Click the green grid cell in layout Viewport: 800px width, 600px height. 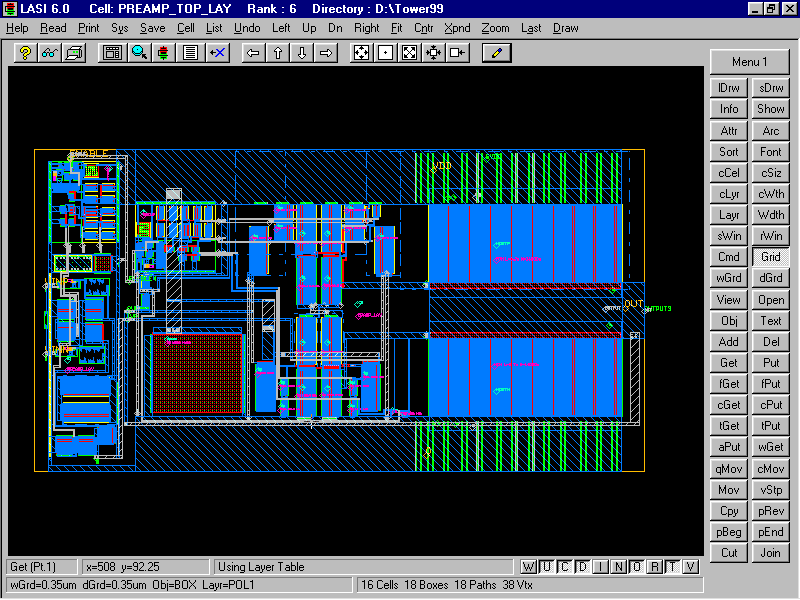pos(198,374)
